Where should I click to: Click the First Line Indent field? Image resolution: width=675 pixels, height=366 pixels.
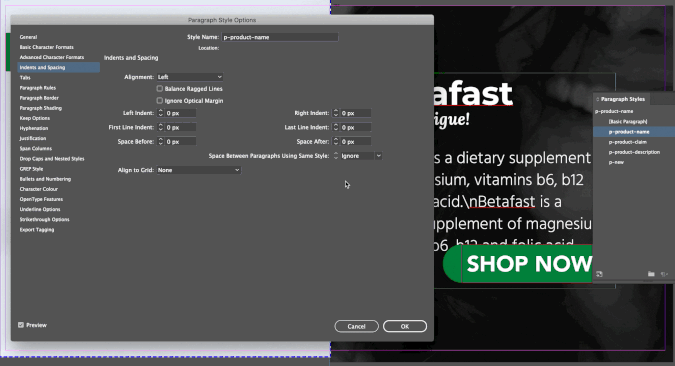(x=181, y=127)
